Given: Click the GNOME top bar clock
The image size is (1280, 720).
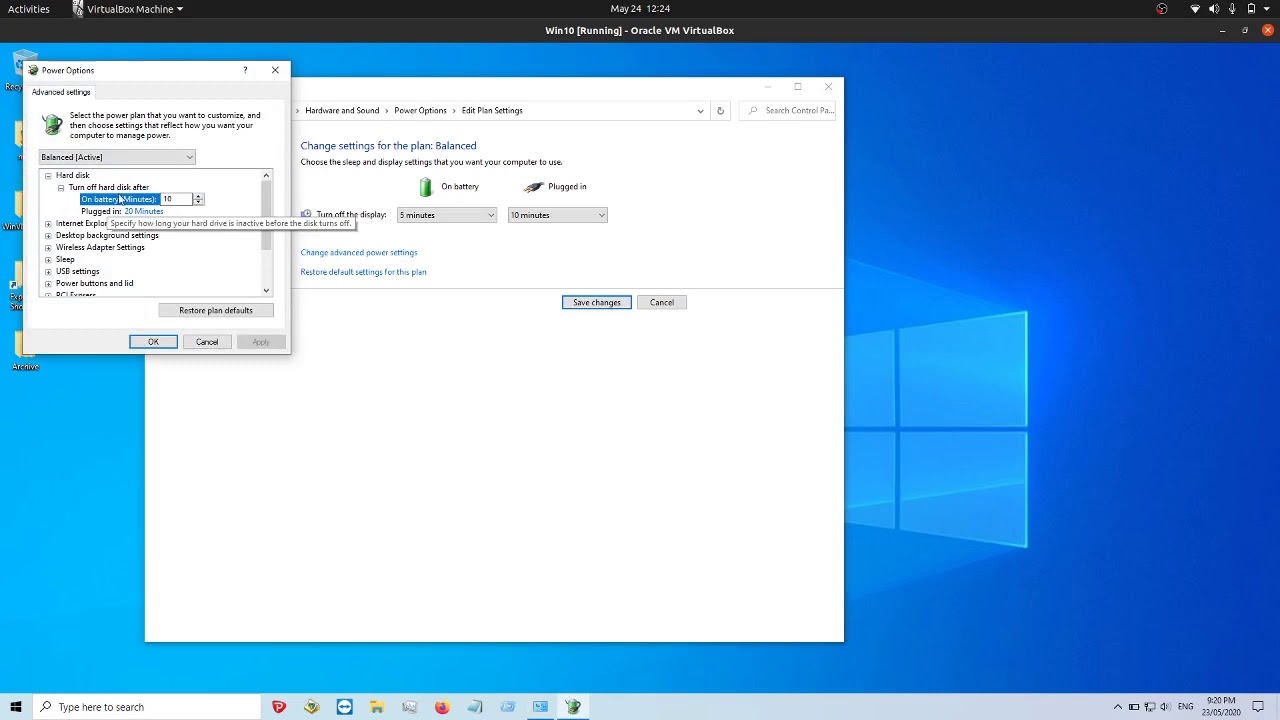Looking at the screenshot, I should click(640, 9).
